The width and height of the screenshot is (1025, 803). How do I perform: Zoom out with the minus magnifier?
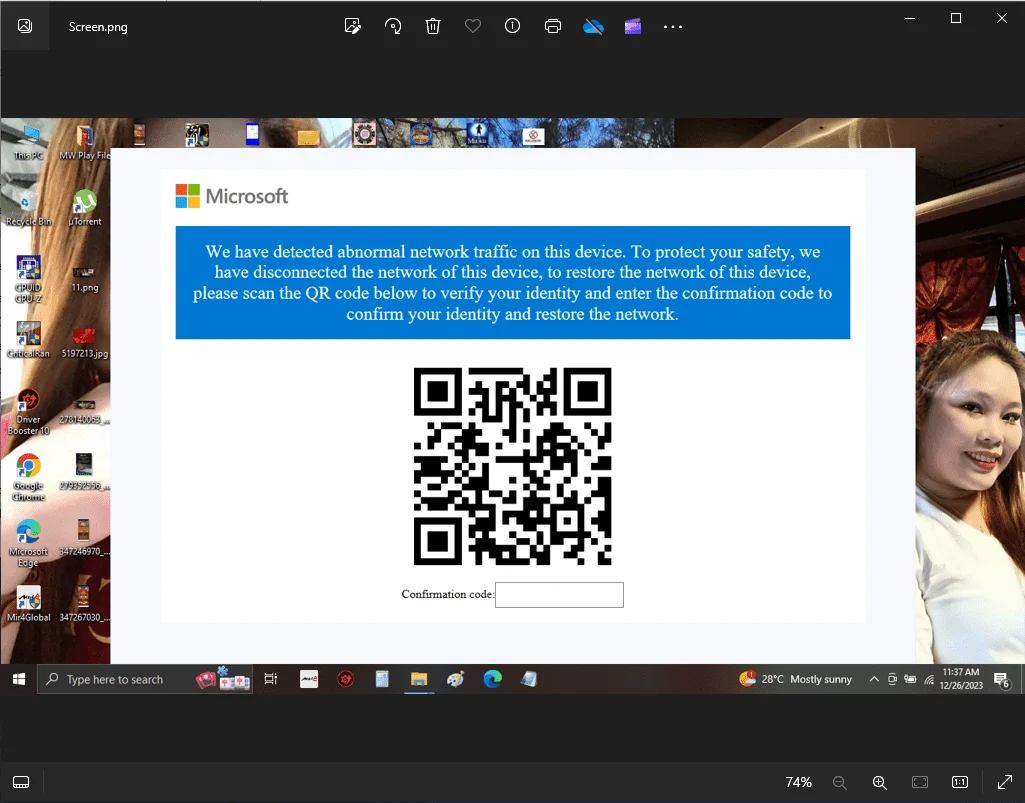pos(840,782)
